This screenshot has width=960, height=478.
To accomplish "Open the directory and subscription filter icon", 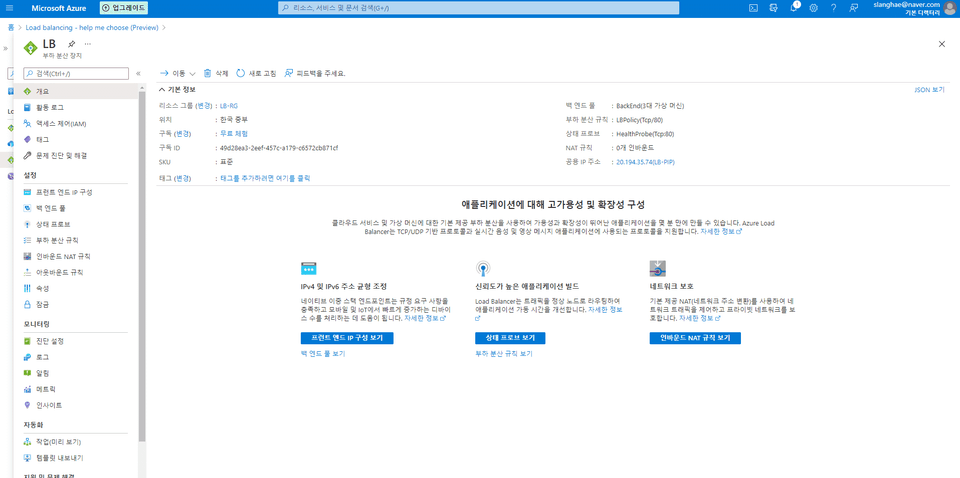I will pos(774,8).
